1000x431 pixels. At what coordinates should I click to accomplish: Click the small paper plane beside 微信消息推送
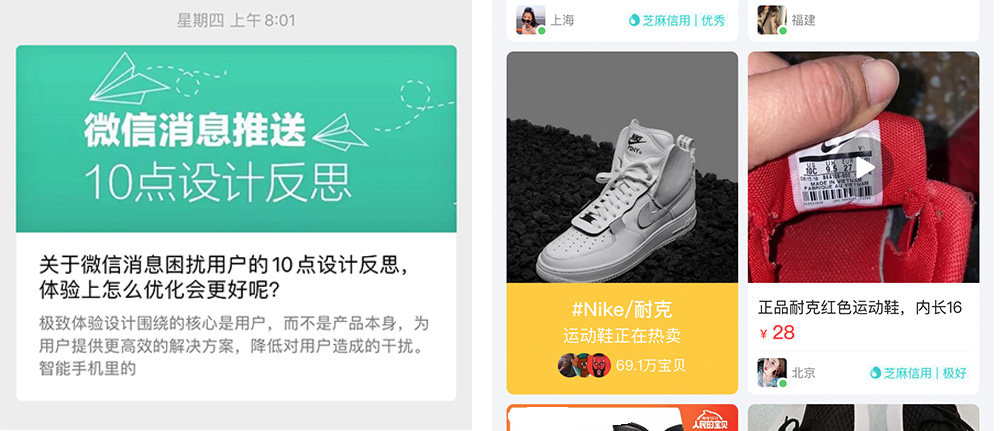pyautogui.click(x=340, y=132)
